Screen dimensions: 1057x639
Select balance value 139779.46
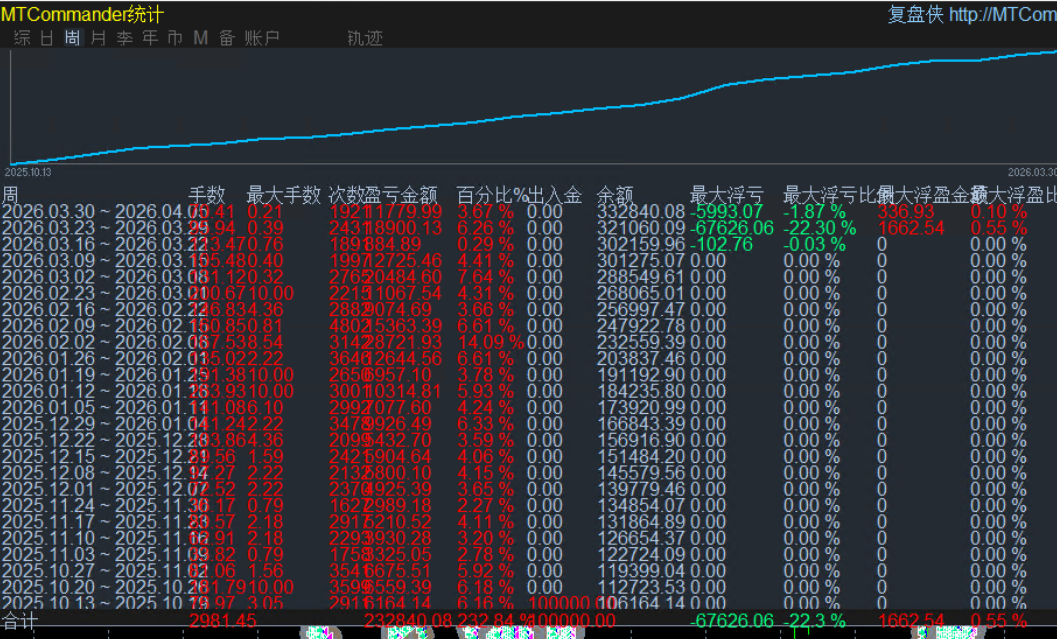click(640, 489)
